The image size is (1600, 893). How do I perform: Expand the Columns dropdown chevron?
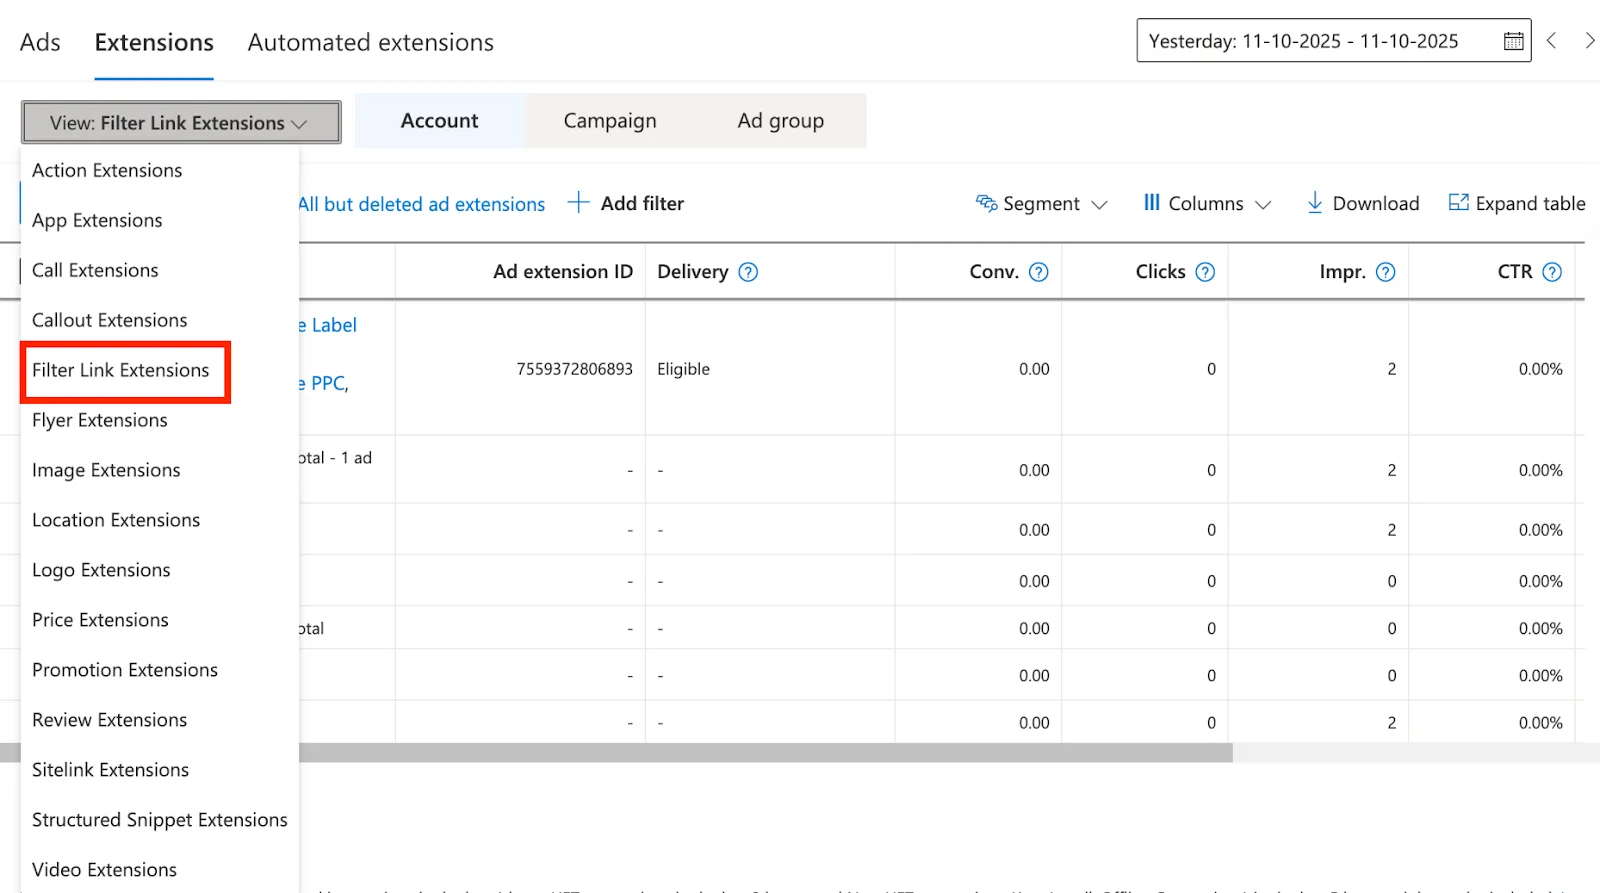(1263, 205)
